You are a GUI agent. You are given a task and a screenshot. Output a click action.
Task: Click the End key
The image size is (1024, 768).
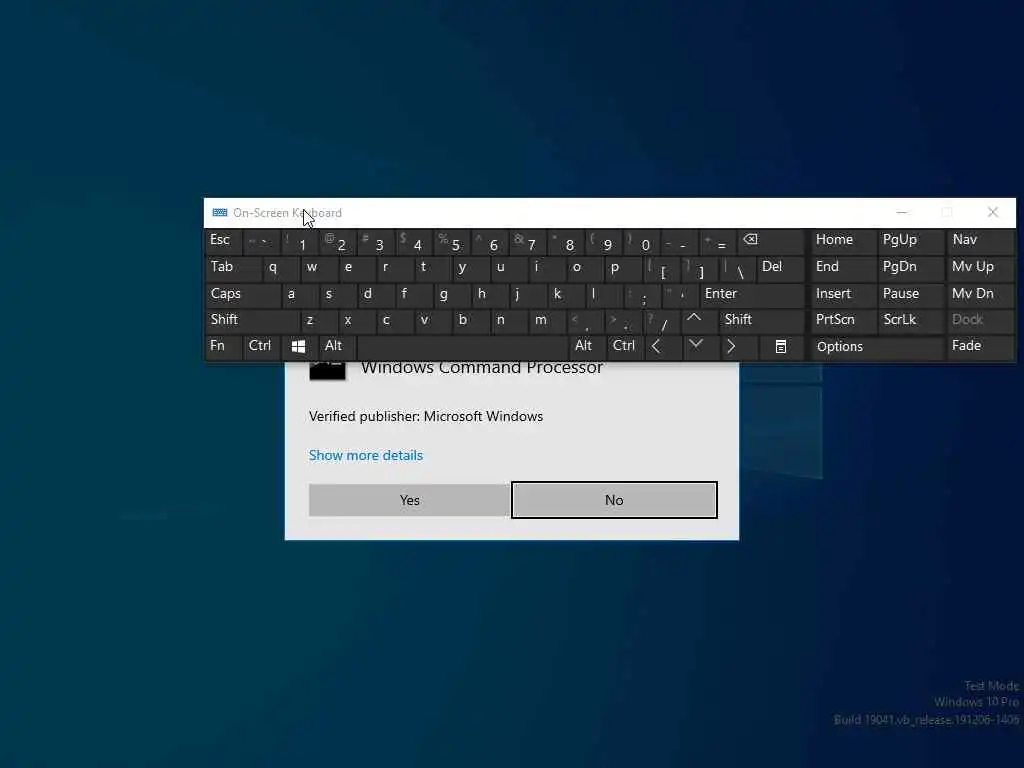(x=844, y=268)
